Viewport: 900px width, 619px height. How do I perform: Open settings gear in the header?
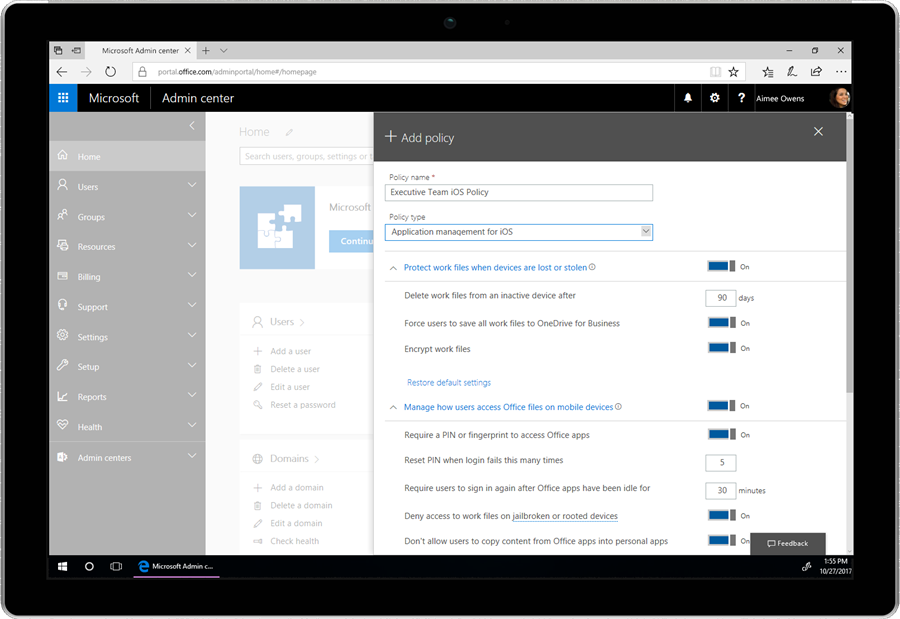coord(714,98)
